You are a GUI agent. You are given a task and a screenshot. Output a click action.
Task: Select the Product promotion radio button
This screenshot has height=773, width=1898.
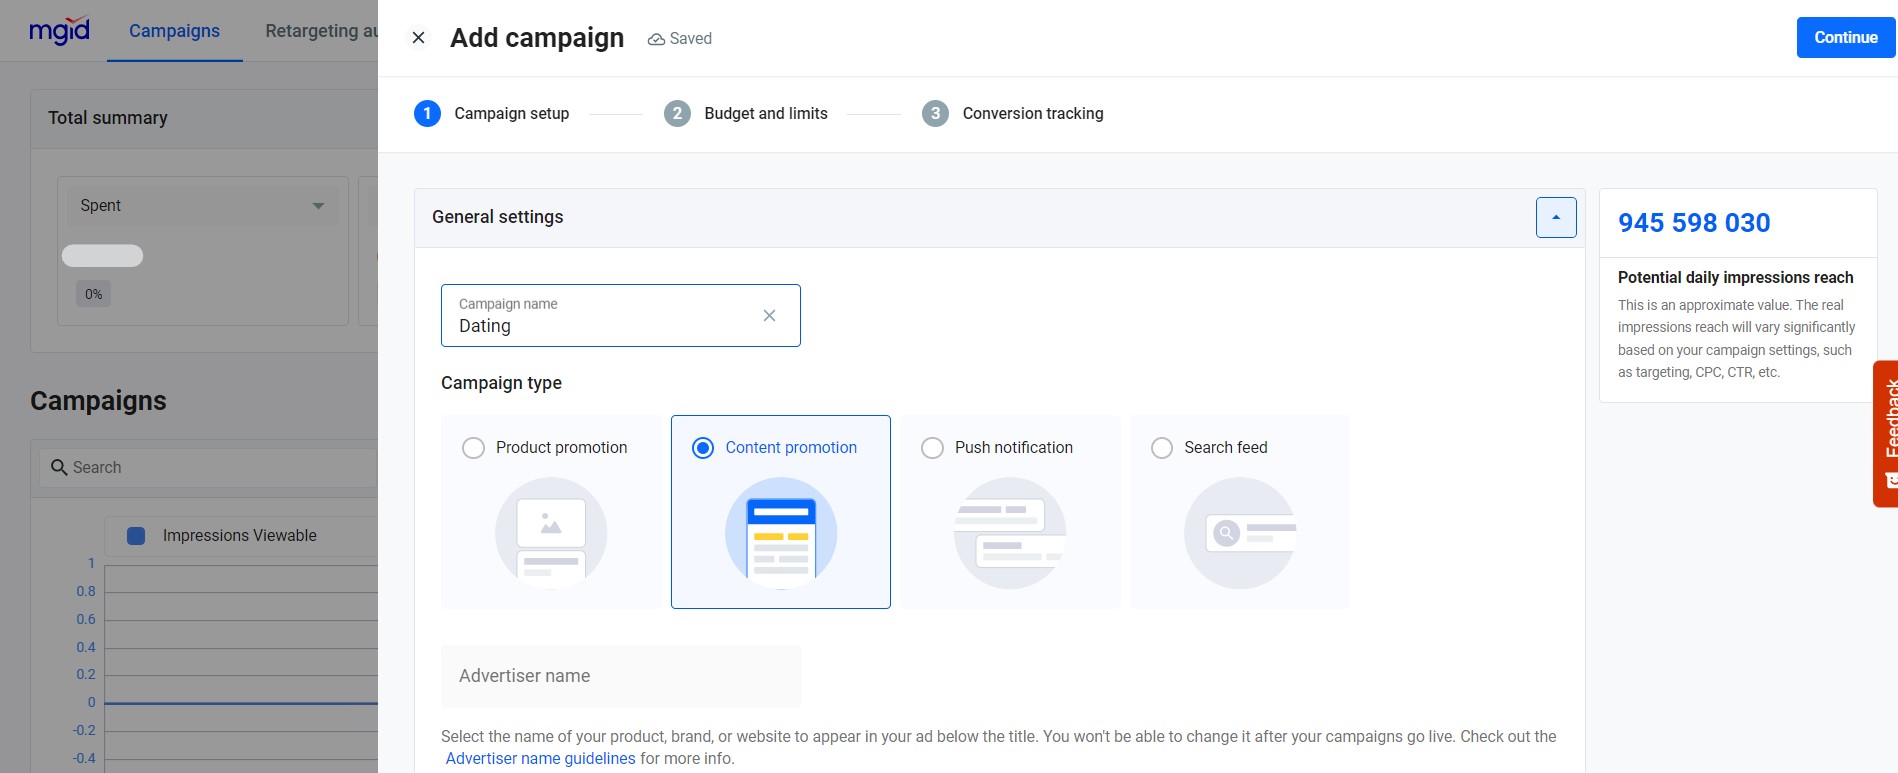coord(473,448)
